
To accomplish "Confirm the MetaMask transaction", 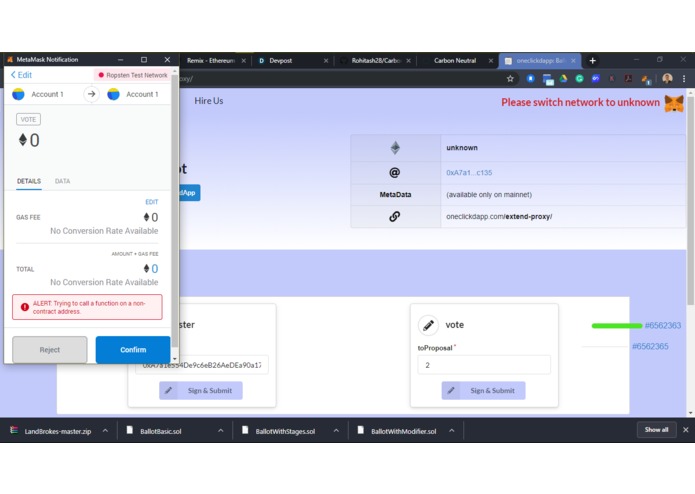I will coord(133,350).
